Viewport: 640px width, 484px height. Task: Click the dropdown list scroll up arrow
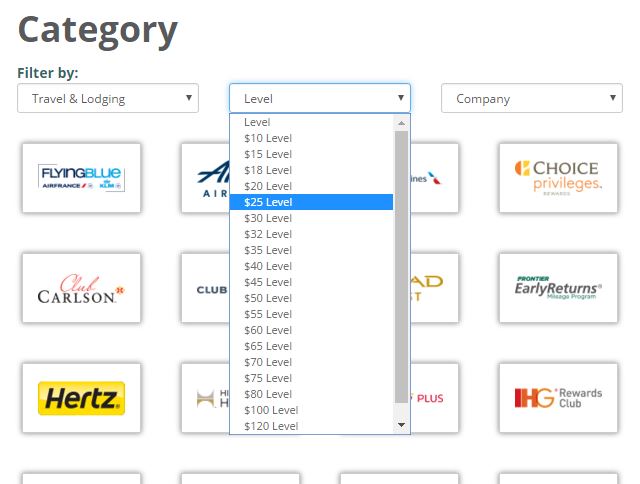click(x=401, y=123)
